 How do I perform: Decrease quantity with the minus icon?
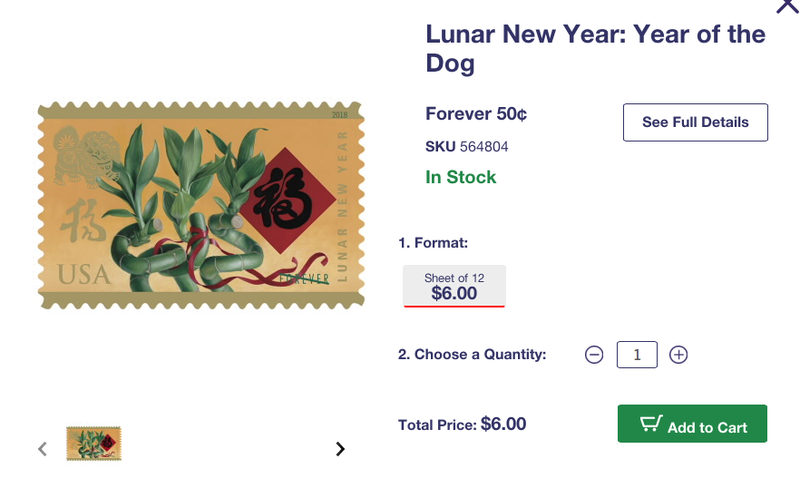pyautogui.click(x=594, y=355)
